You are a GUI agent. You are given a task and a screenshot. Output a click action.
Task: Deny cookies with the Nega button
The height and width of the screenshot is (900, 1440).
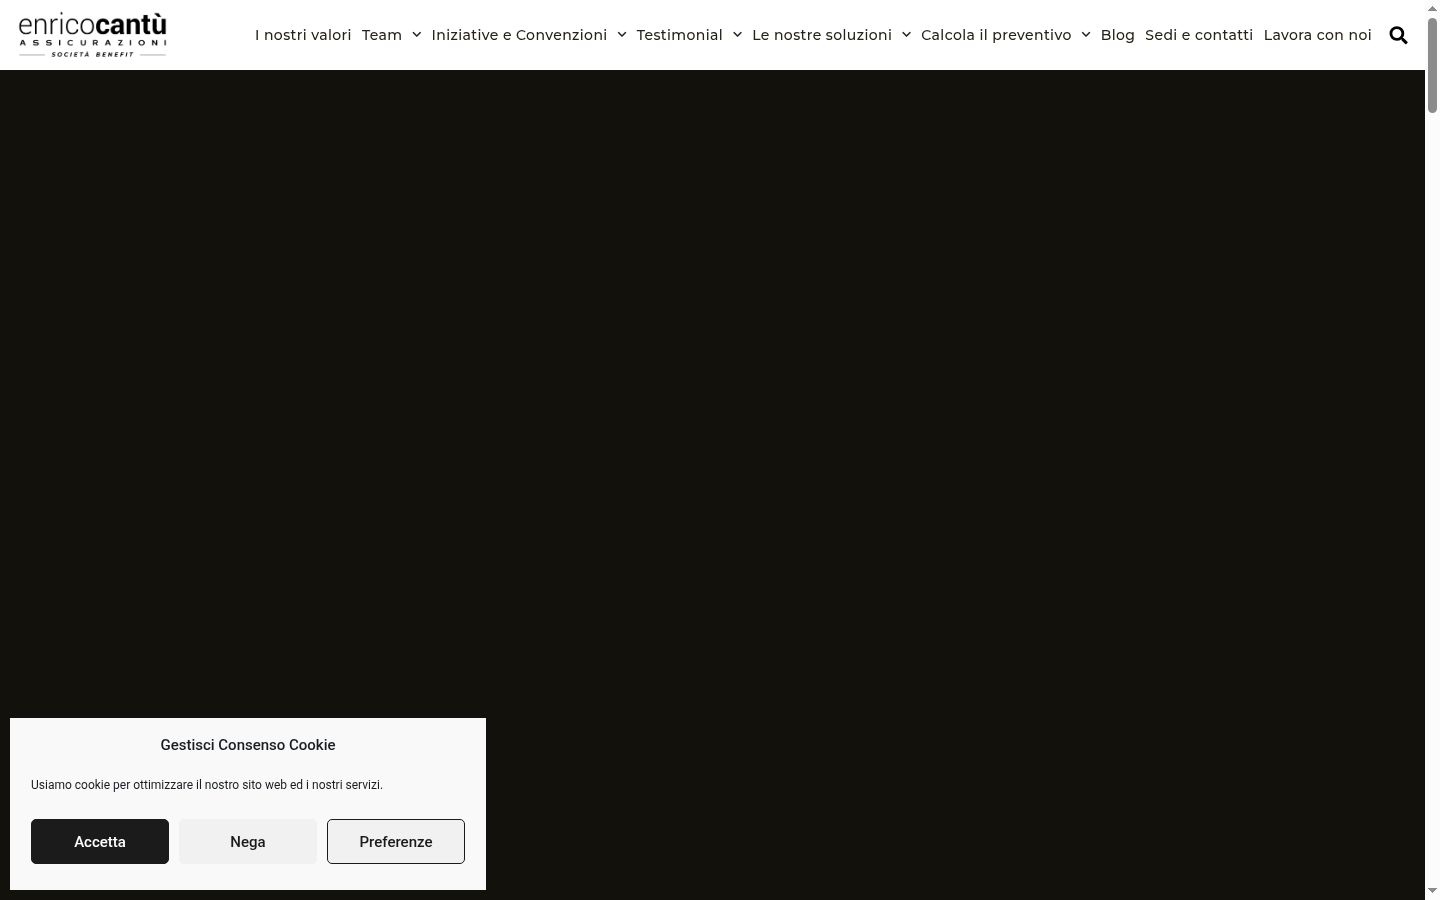248,842
